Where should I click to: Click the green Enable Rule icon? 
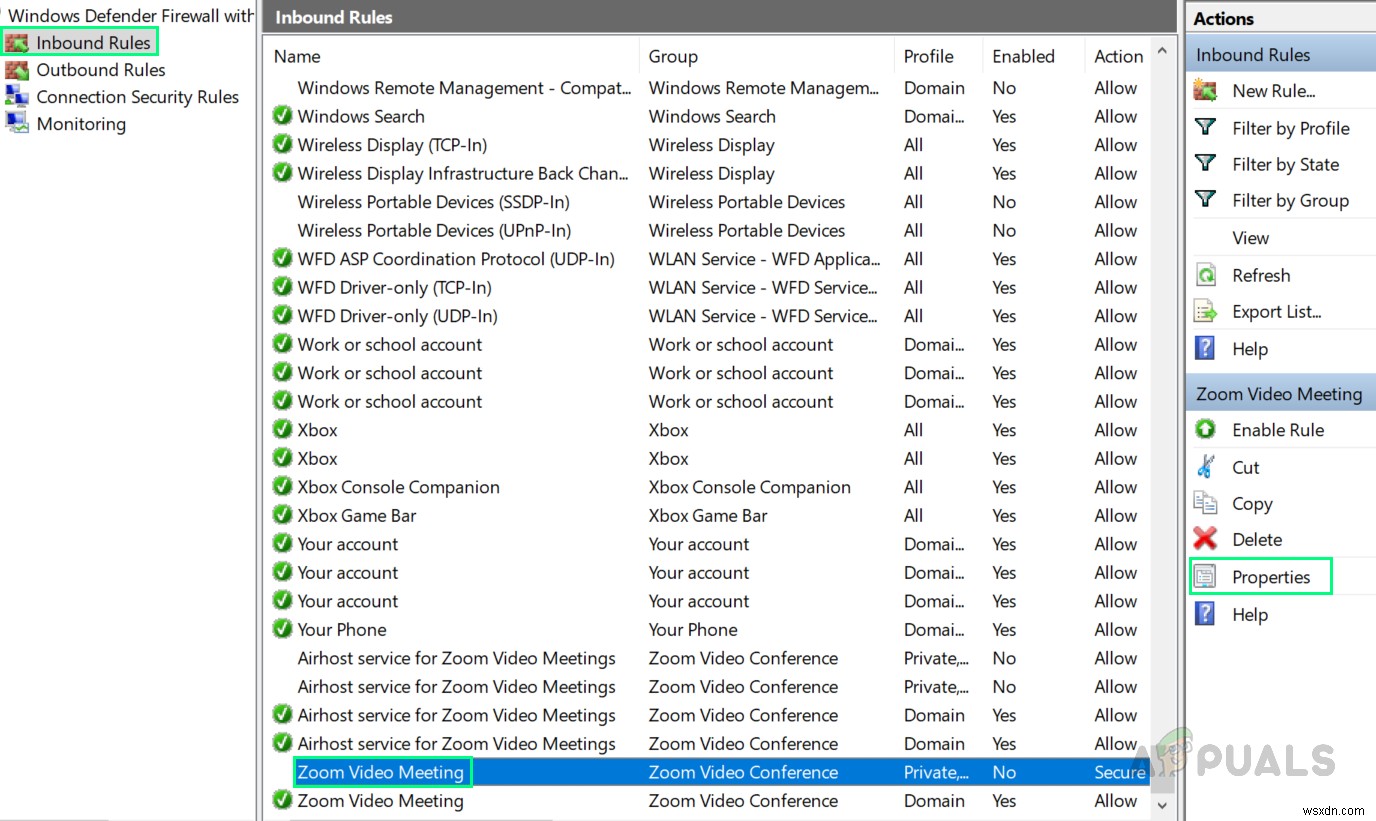1206,429
